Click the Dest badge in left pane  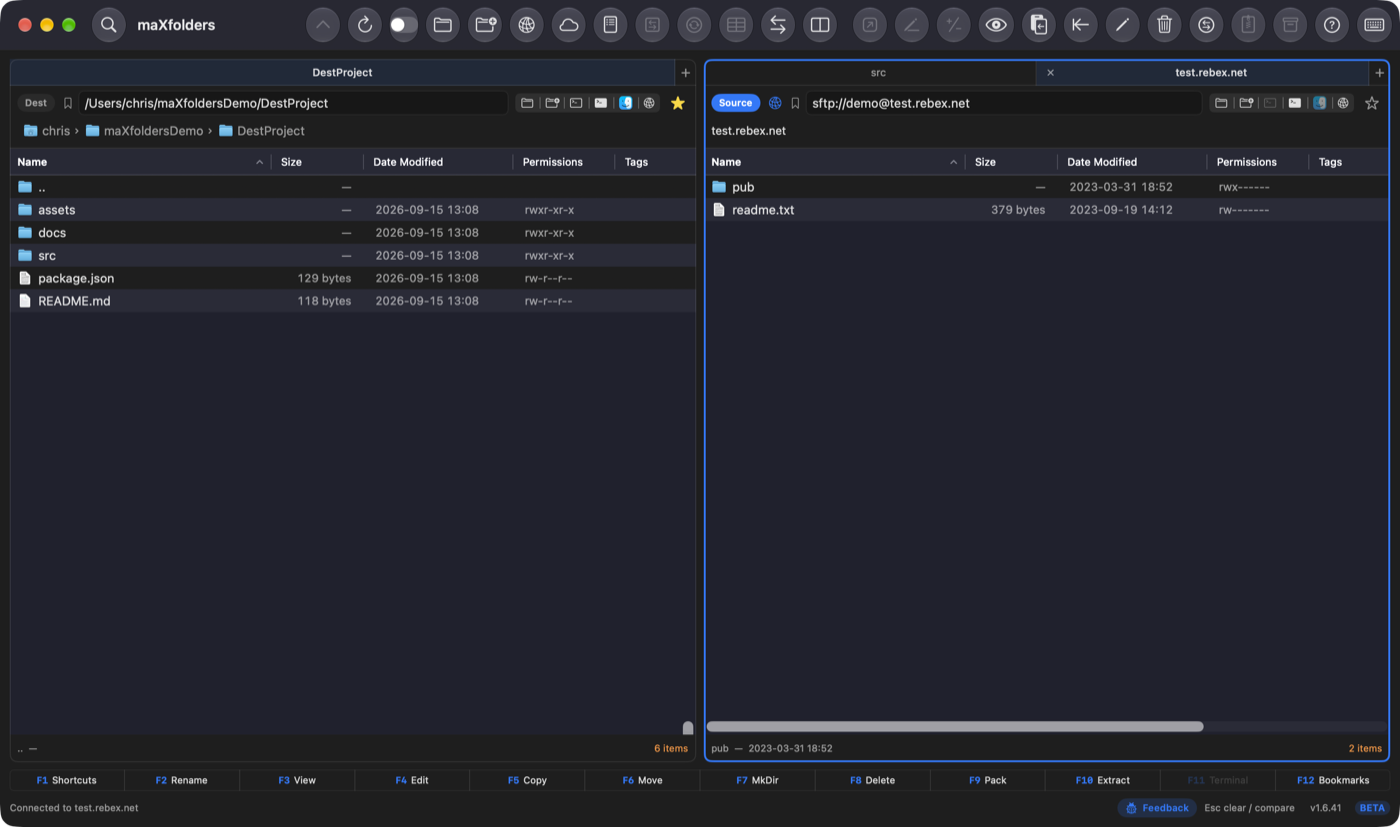(36, 103)
